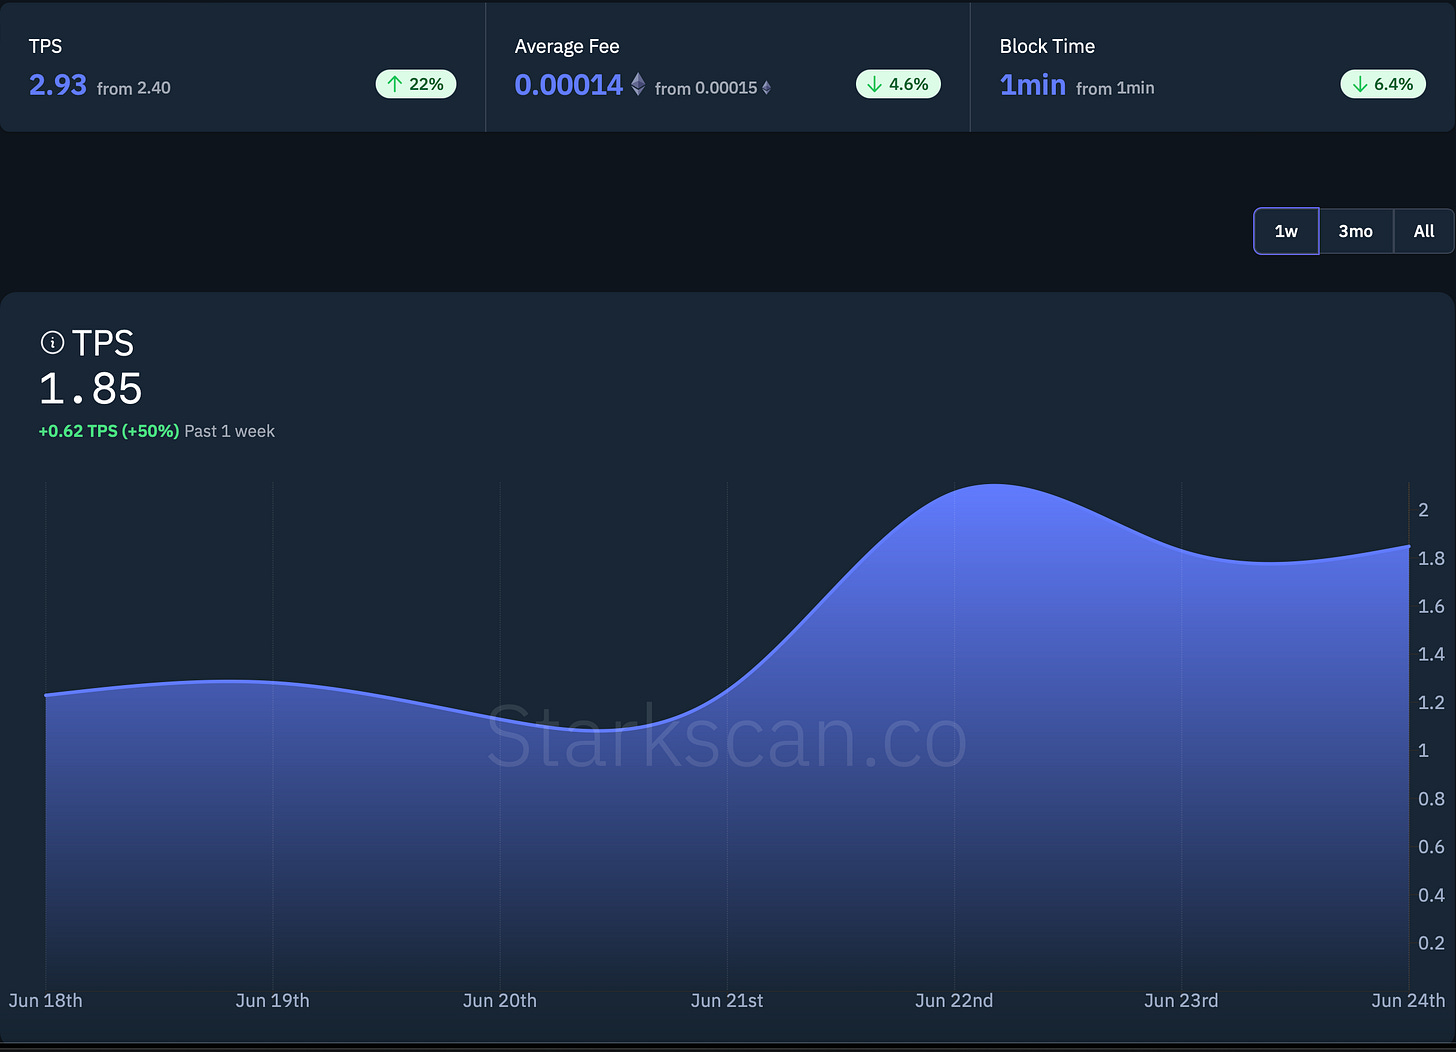Click the Jun 22nd axis label

click(954, 1000)
